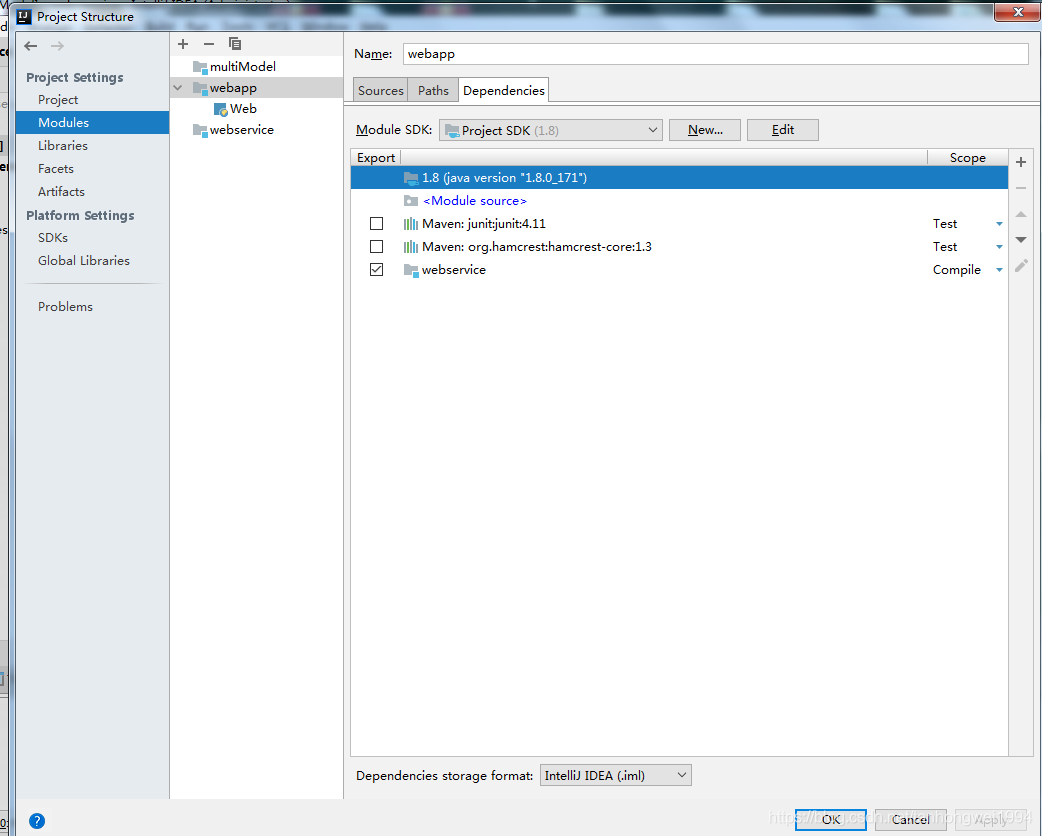Remove selected module with minus icon
Viewport: 1042px width, 836px height.
pos(209,44)
